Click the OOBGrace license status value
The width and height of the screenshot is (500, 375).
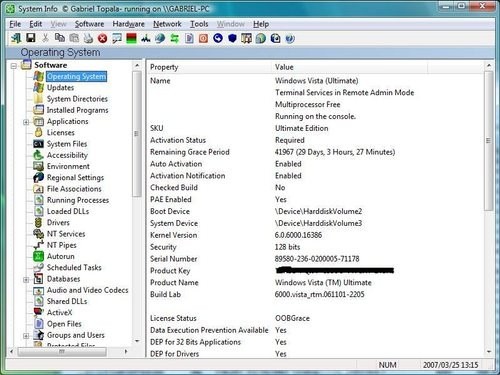coord(292,318)
